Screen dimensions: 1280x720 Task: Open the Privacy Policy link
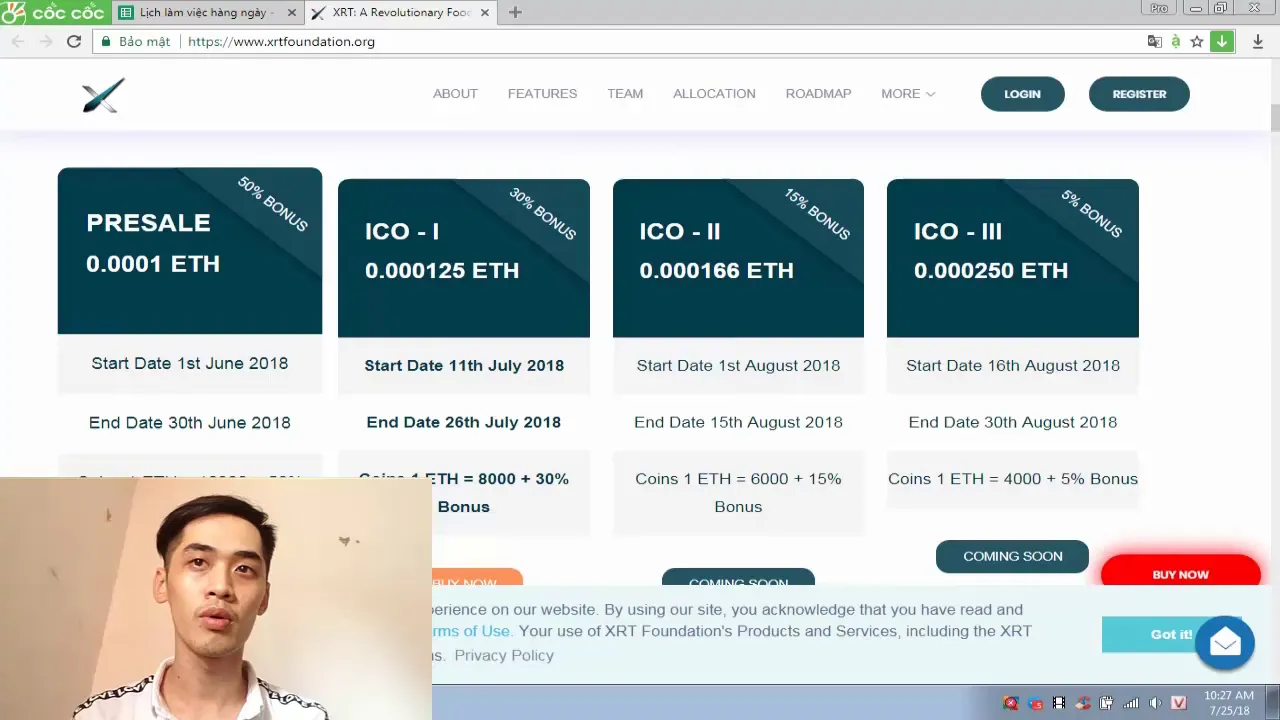504,655
